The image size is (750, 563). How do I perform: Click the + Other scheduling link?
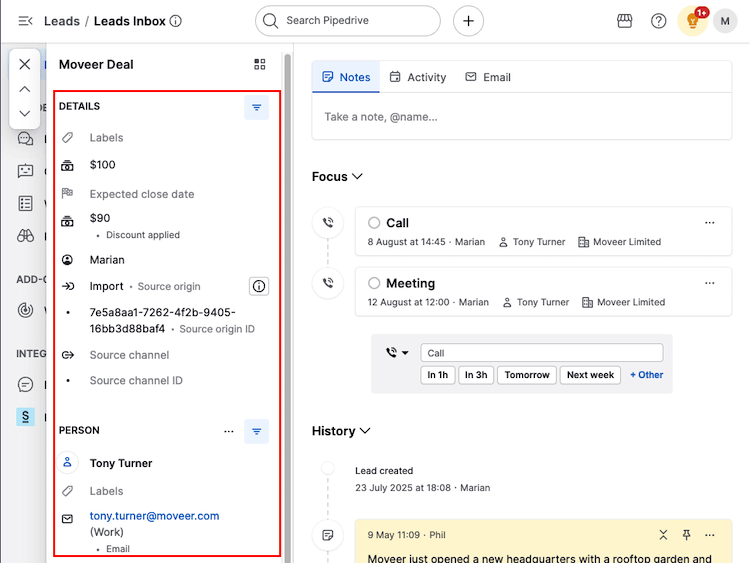tap(646, 375)
